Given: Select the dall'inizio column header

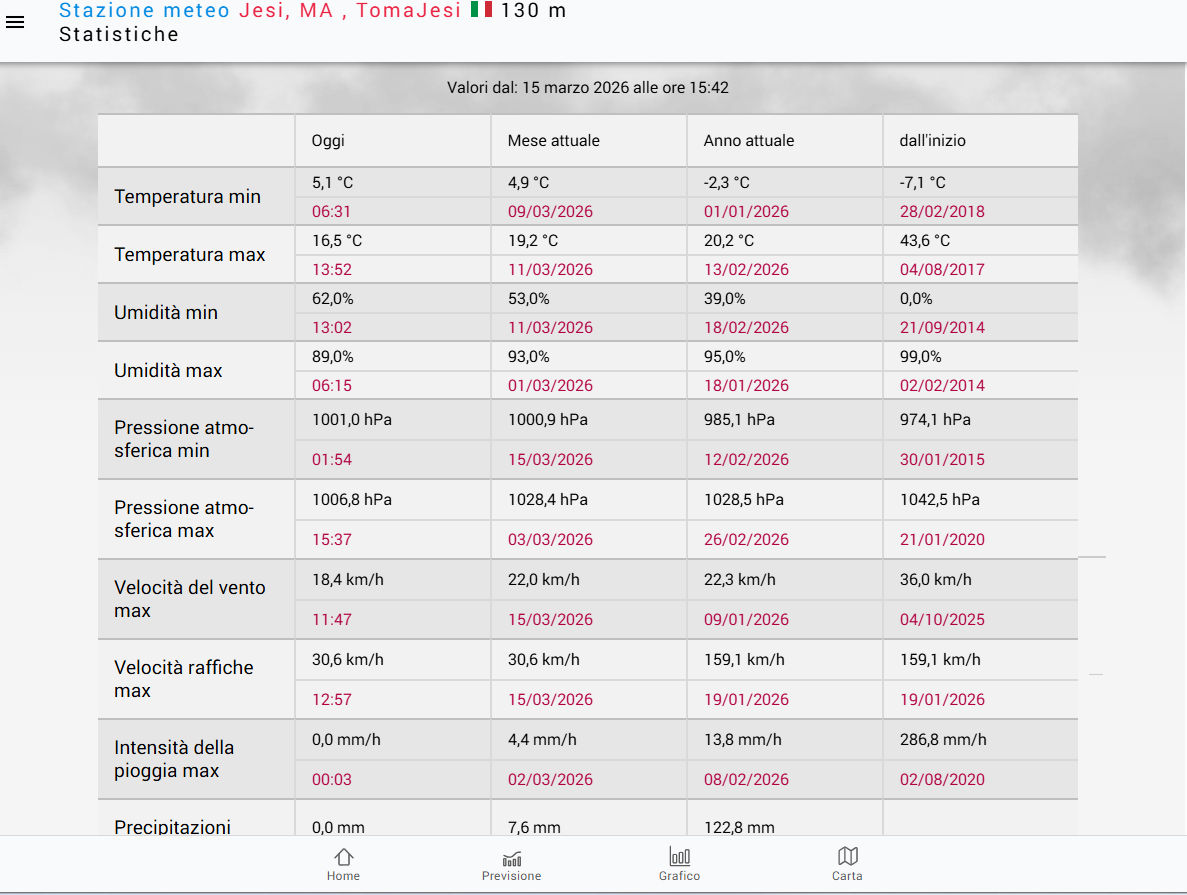Looking at the screenshot, I should click(x=932, y=141).
